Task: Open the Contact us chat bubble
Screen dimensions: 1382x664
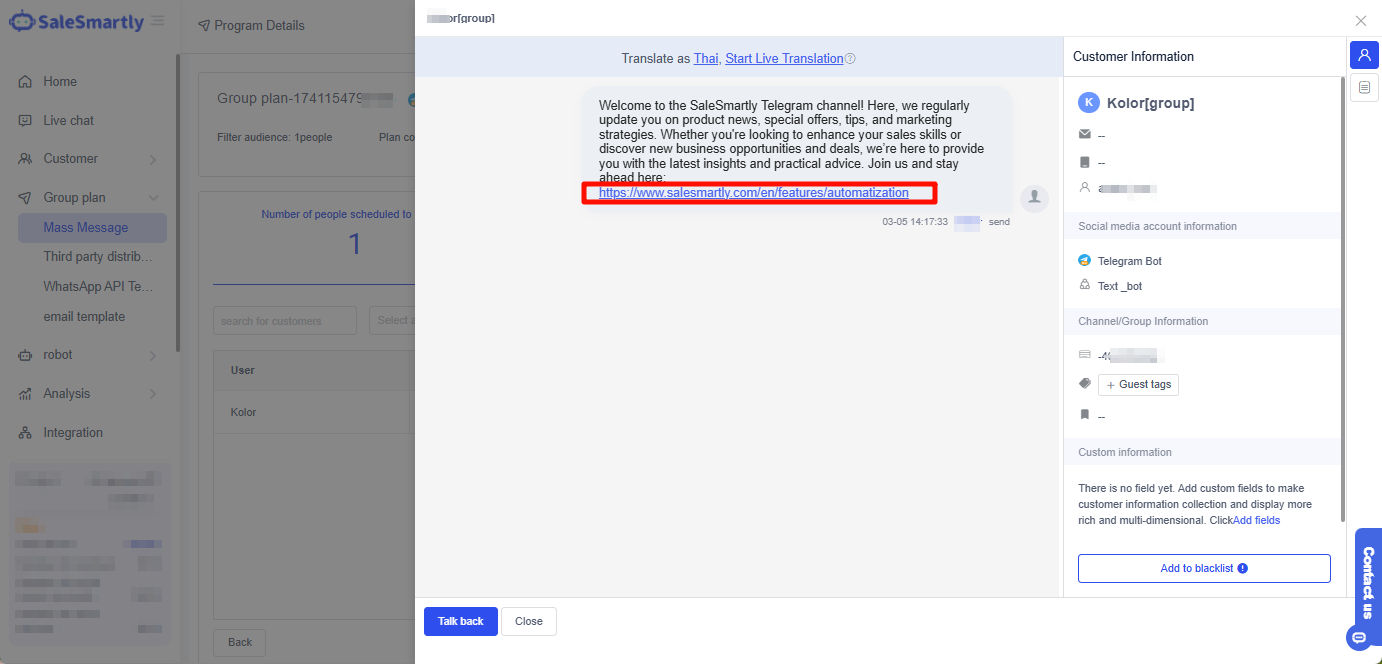Action: click(x=1358, y=637)
